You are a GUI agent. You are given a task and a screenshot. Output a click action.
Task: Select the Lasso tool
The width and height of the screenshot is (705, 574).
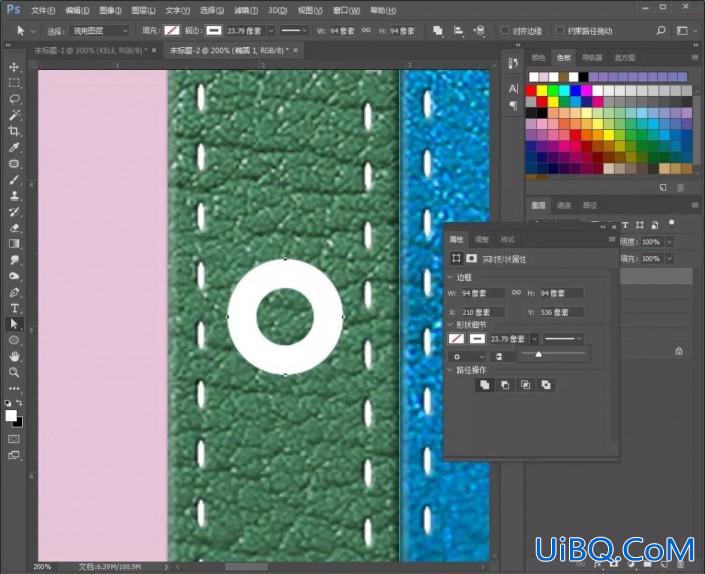click(x=14, y=99)
